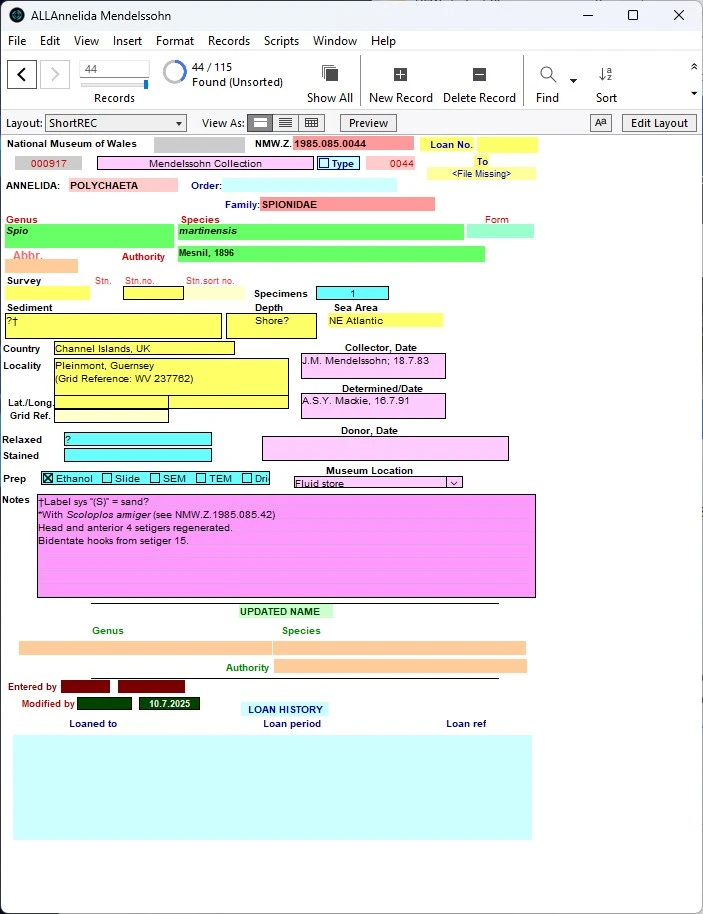Click the Preview button

tap(368, 123)
